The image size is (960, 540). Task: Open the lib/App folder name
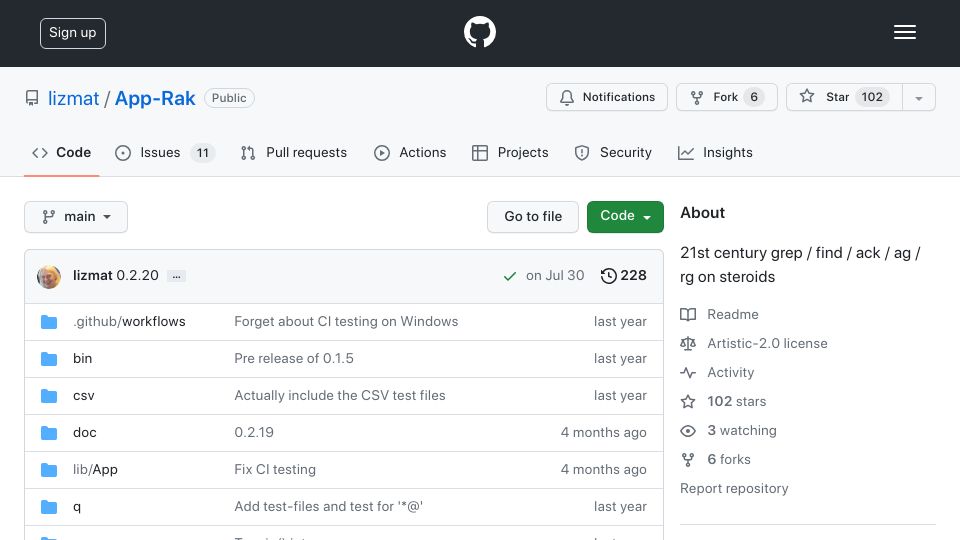click(x=95, y=470)
